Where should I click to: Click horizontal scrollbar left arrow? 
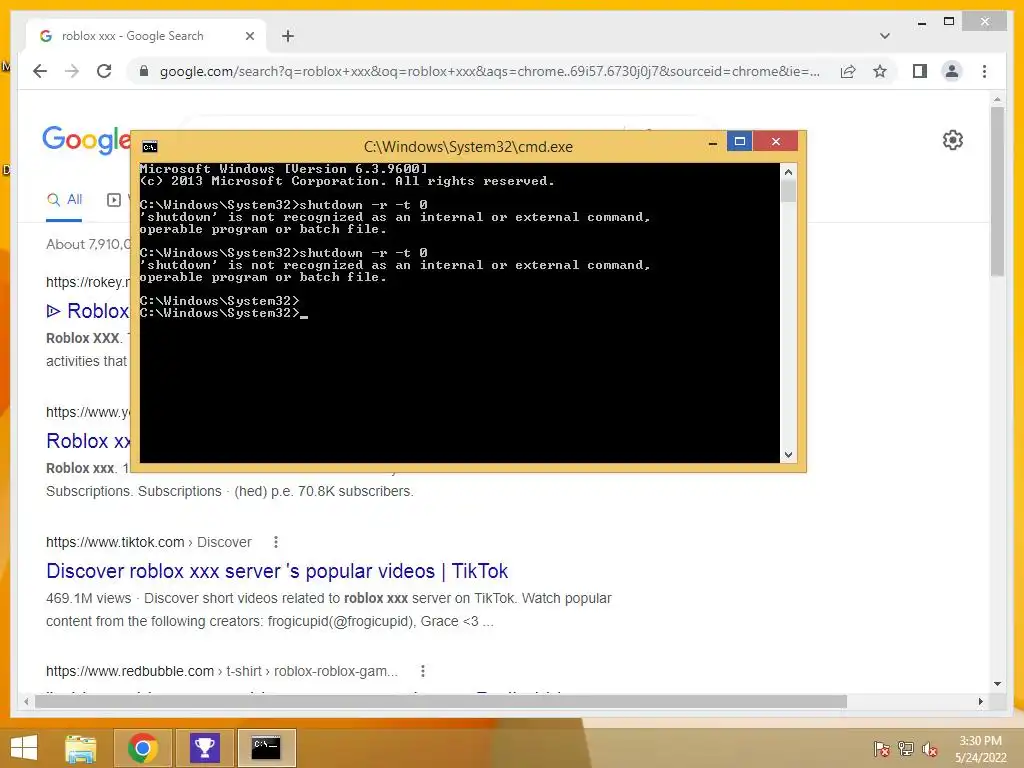[26, 701]
